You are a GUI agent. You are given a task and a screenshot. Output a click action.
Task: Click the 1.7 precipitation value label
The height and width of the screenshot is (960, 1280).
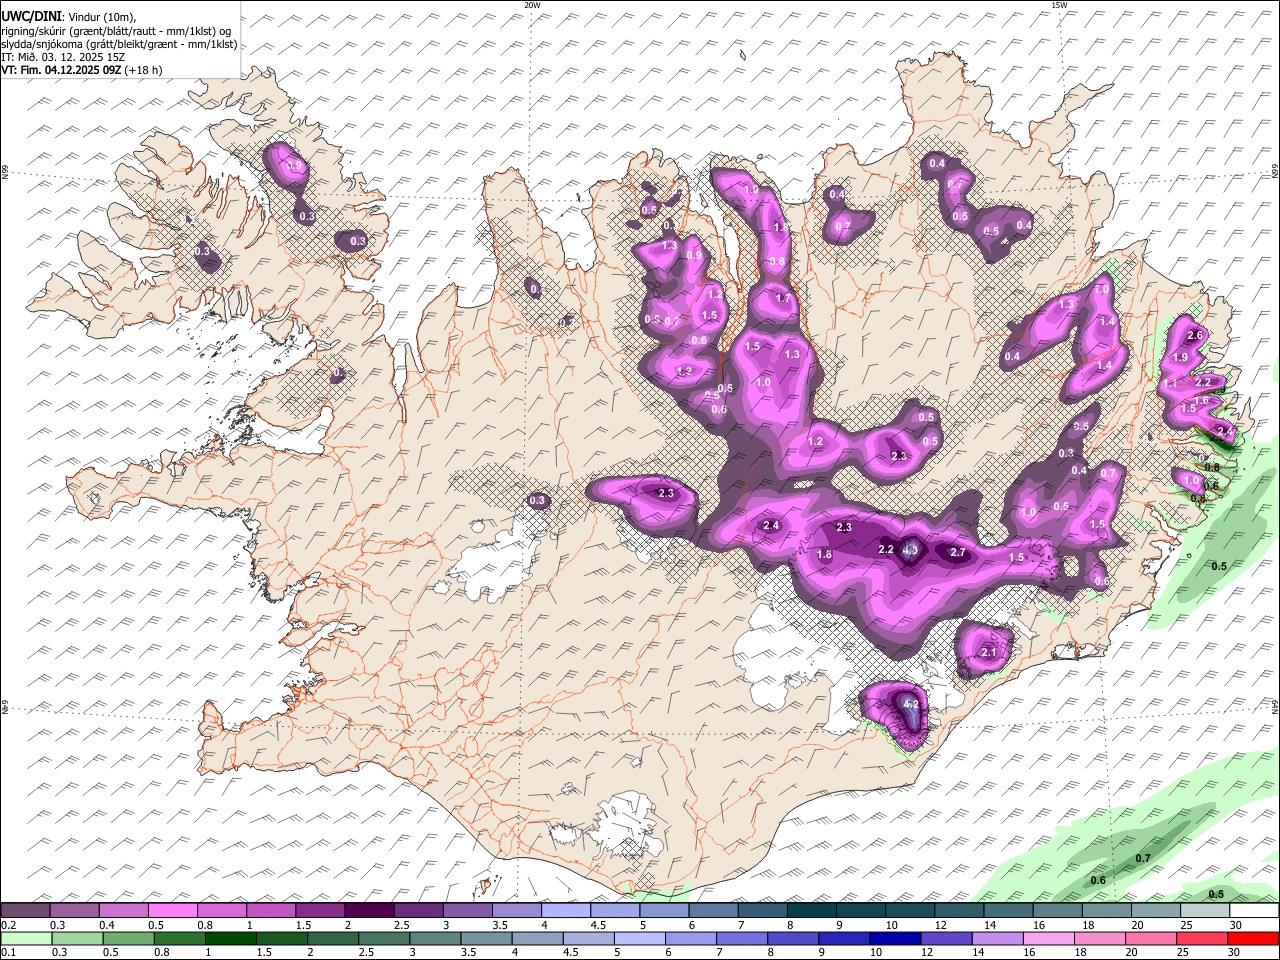coord(783,298)
